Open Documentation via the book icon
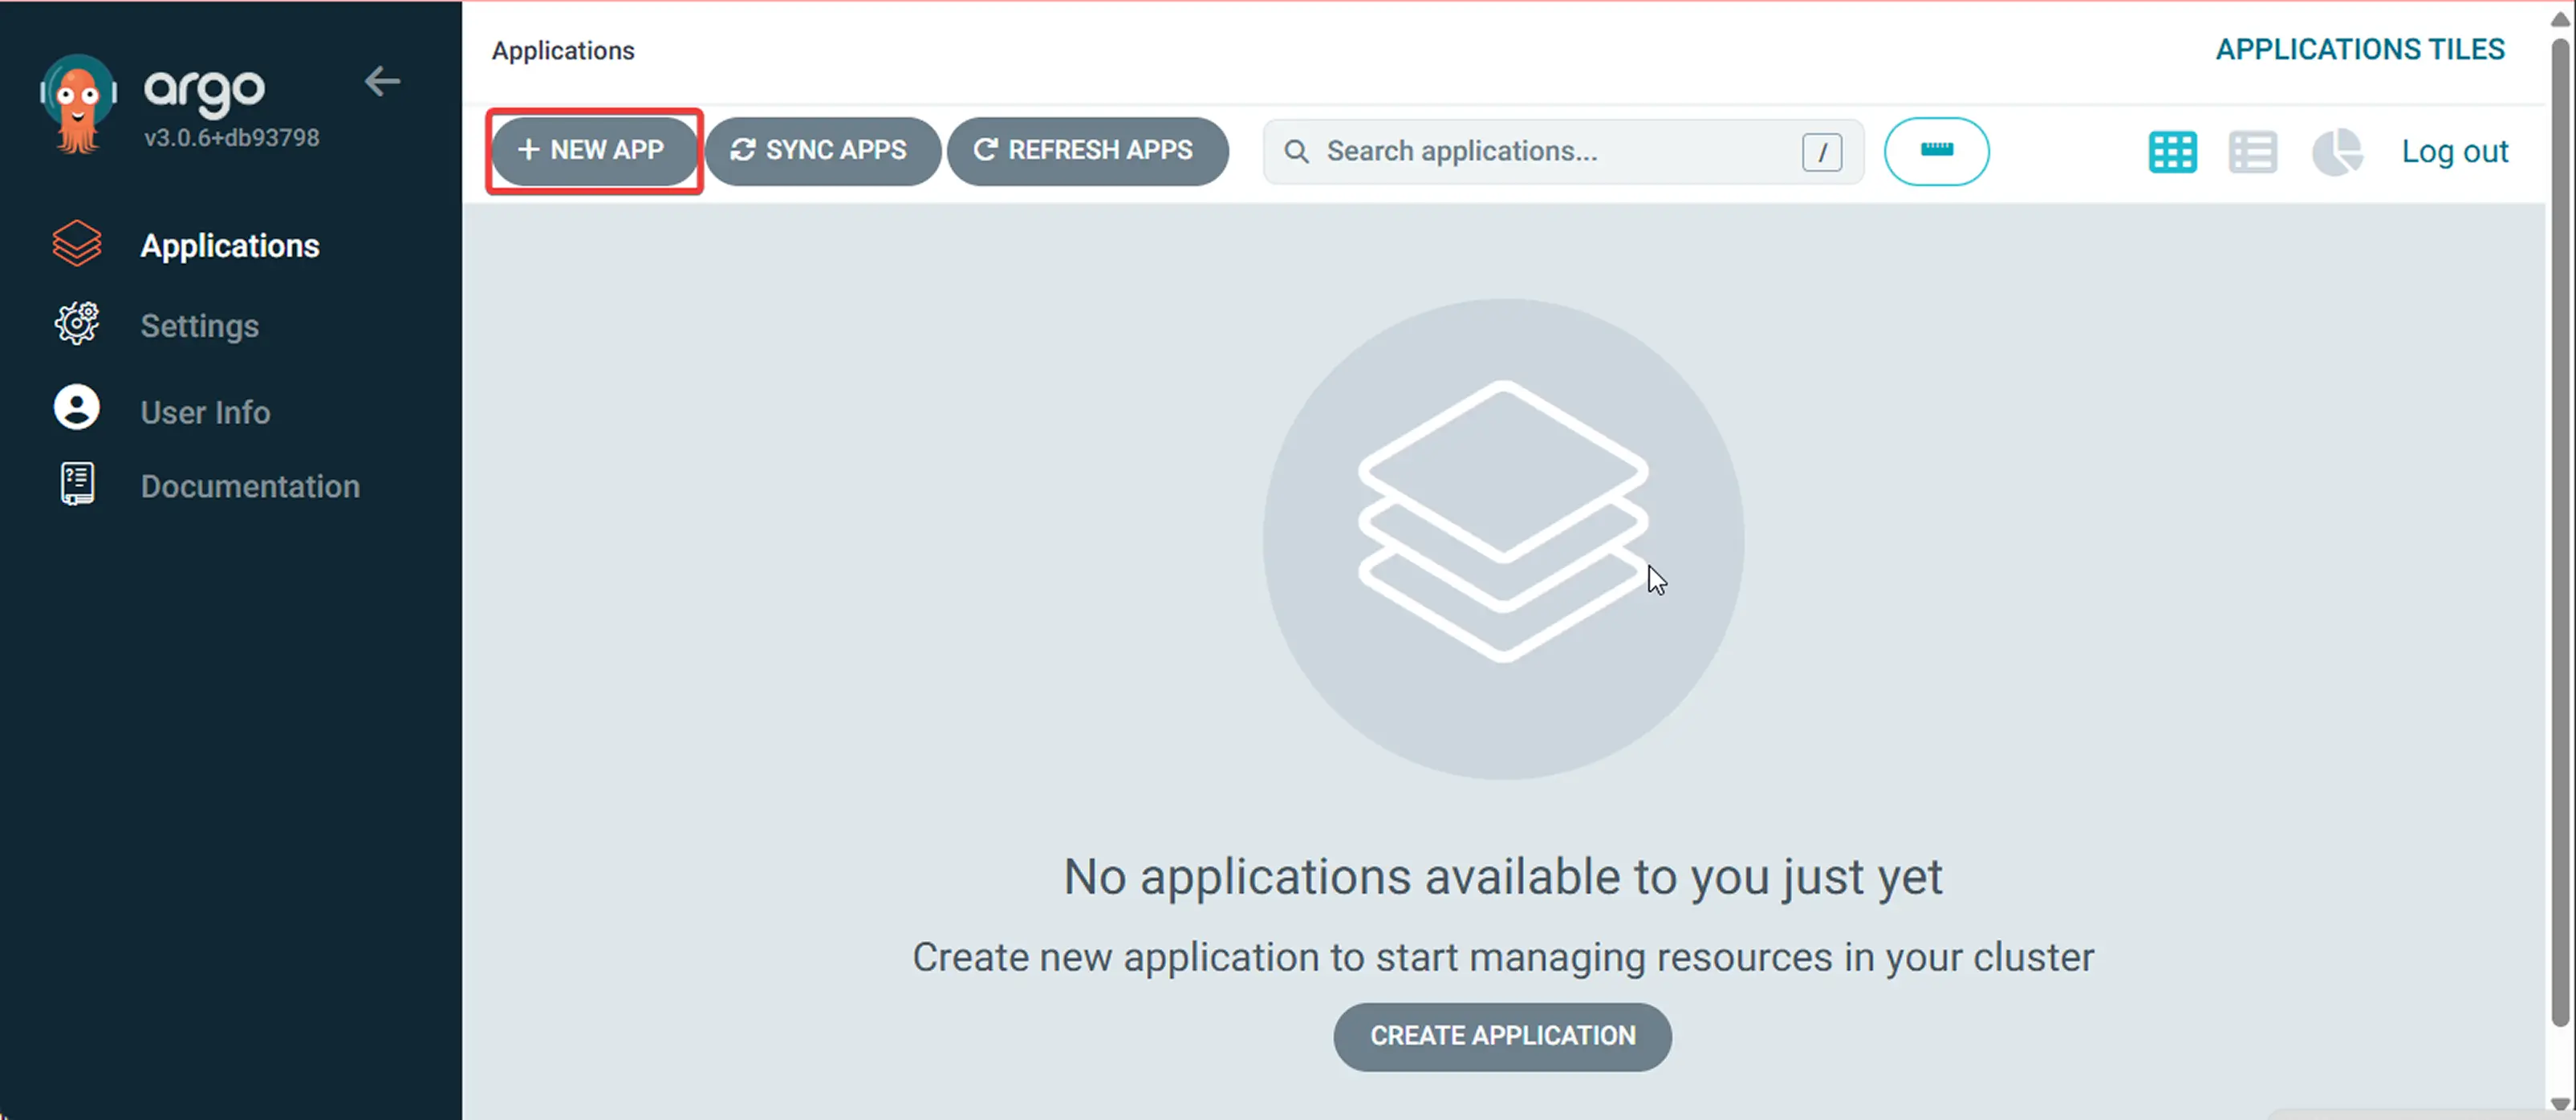The width and height of the screenshot is (2576, 1120). click(x=77, y=483)
